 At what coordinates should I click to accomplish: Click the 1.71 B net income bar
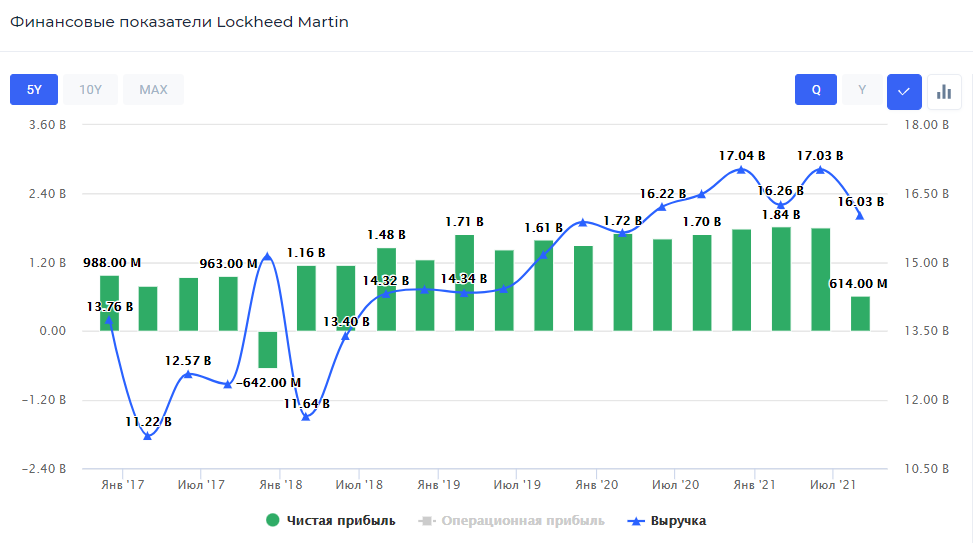point(465,283)
